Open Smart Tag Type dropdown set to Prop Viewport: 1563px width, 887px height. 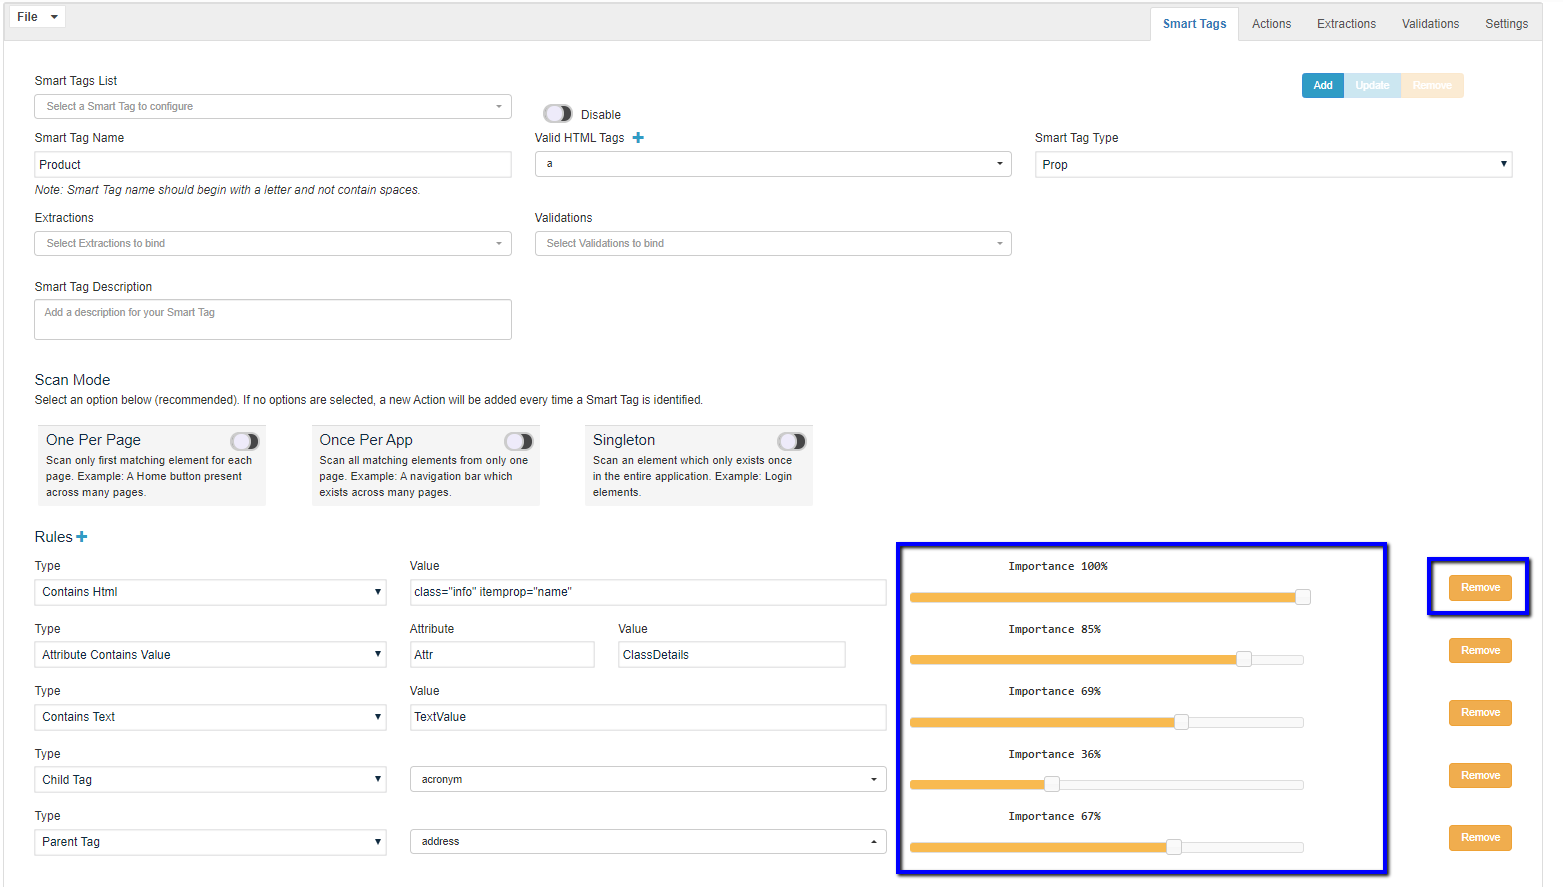[x=1273, y=164]
